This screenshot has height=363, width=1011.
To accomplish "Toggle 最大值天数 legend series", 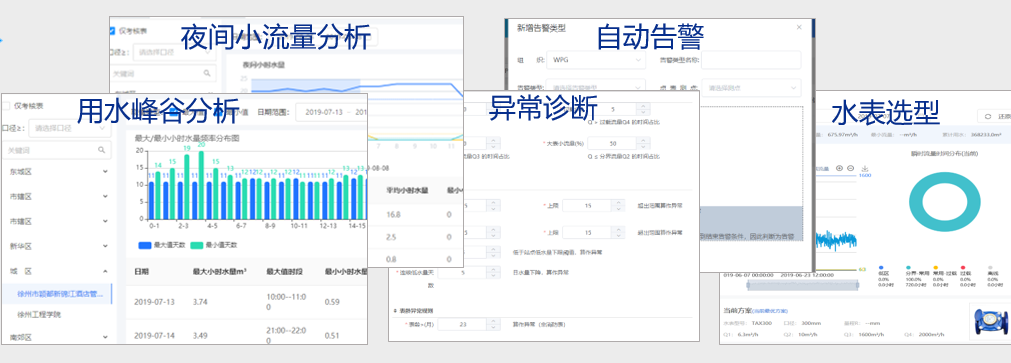I will pos(161,245).
